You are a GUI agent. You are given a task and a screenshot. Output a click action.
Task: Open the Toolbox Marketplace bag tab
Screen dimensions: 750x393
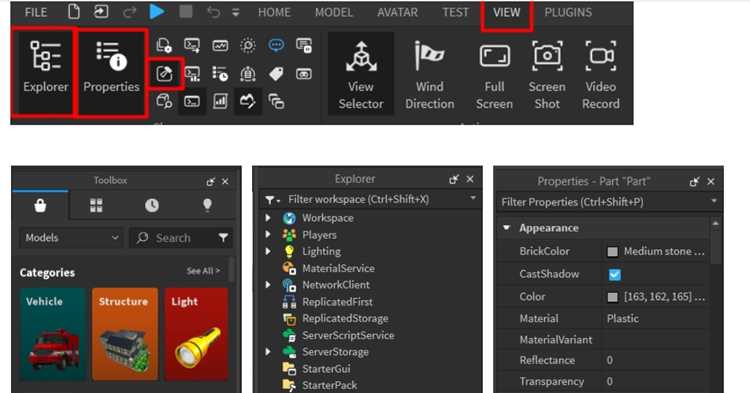[x=40, y=206]
